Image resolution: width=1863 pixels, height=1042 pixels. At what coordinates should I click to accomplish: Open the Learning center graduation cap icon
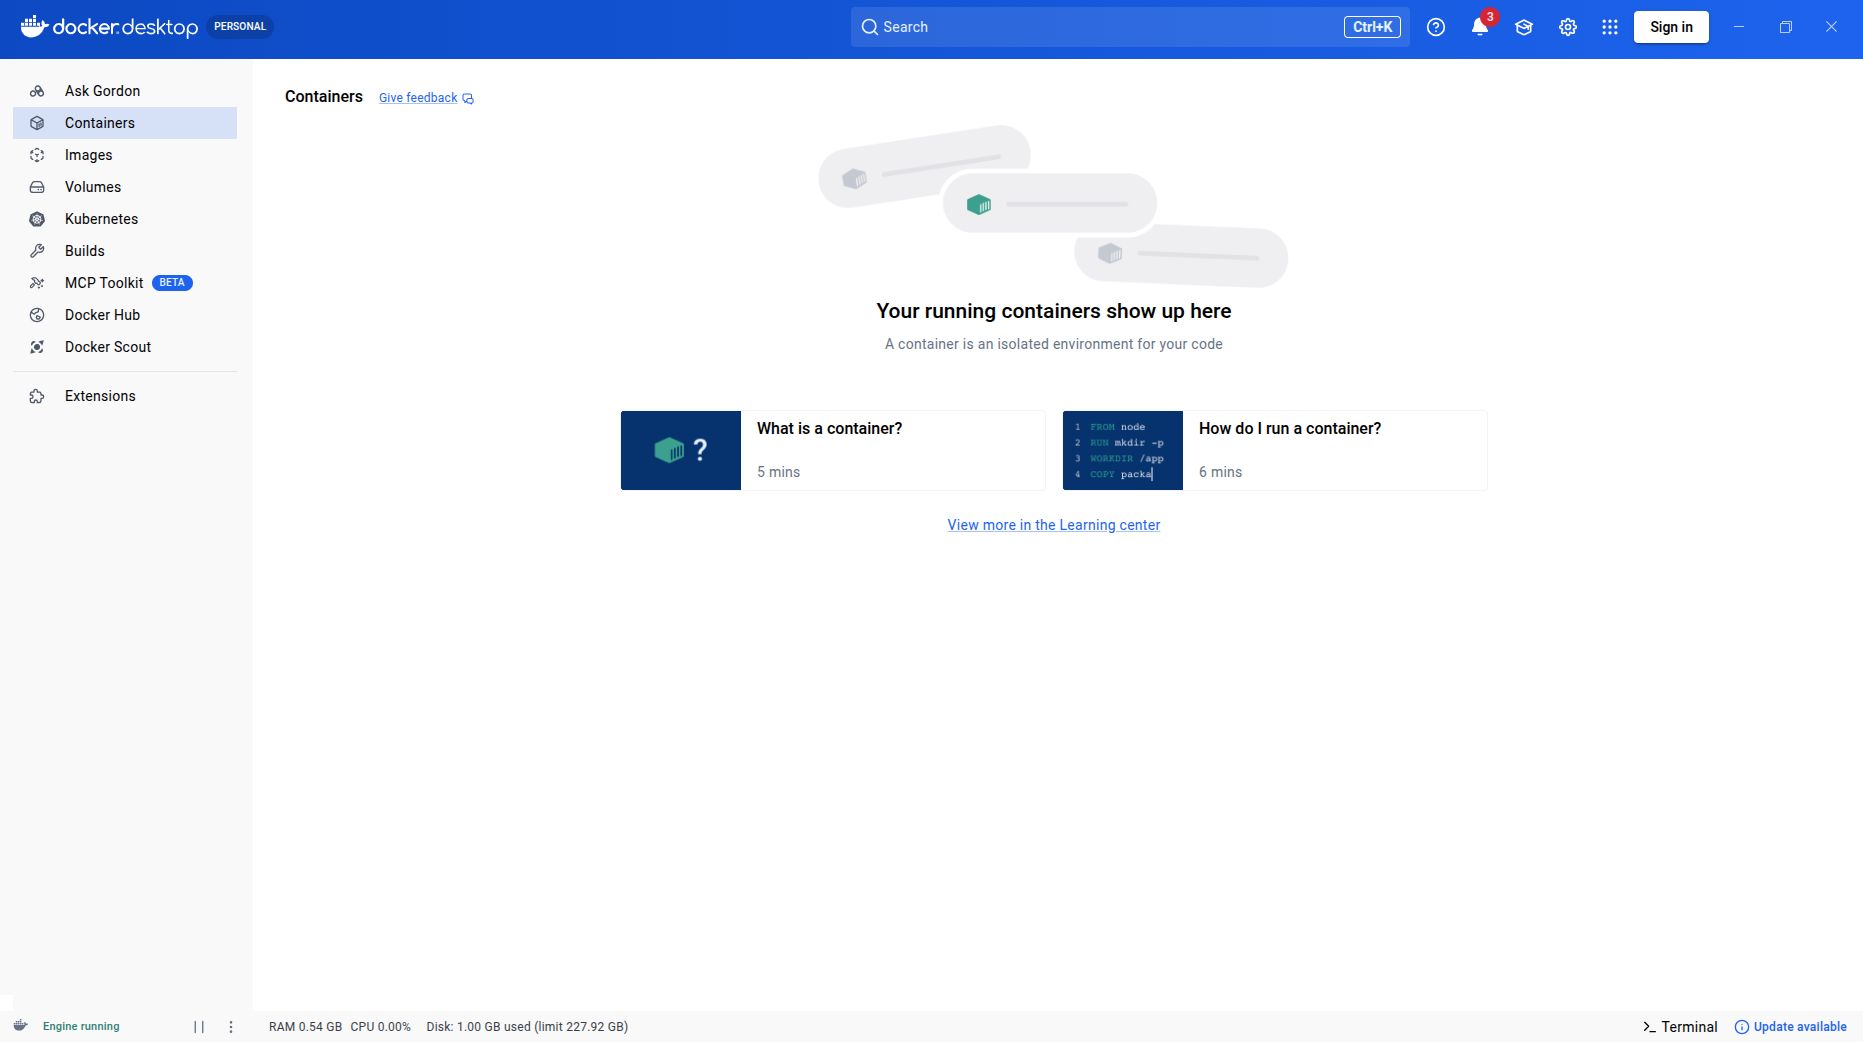(1523, 27)
